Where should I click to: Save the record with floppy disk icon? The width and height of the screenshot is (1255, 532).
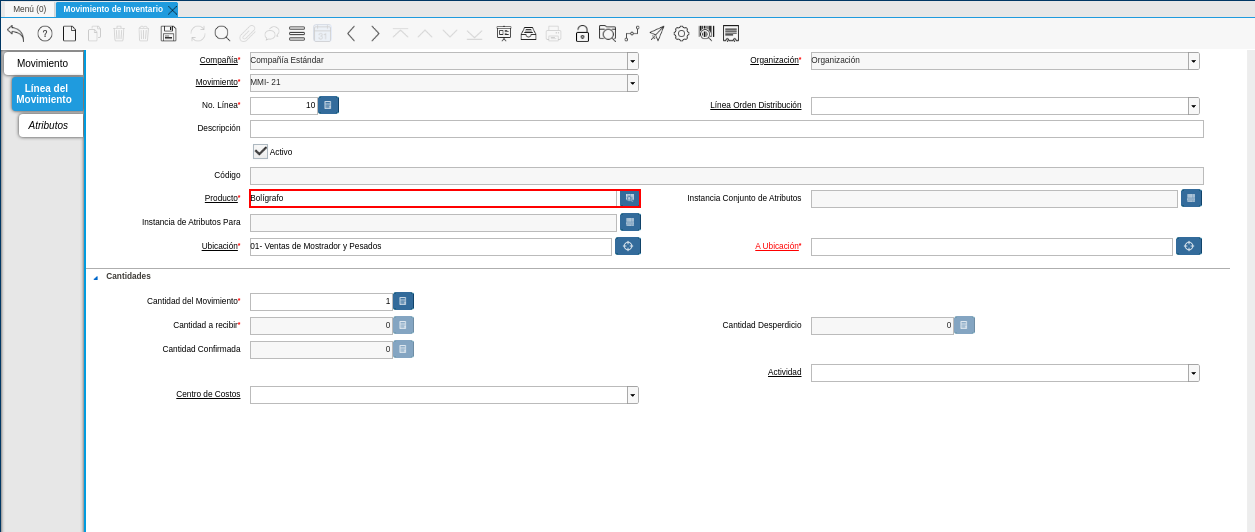coord(168,33)
